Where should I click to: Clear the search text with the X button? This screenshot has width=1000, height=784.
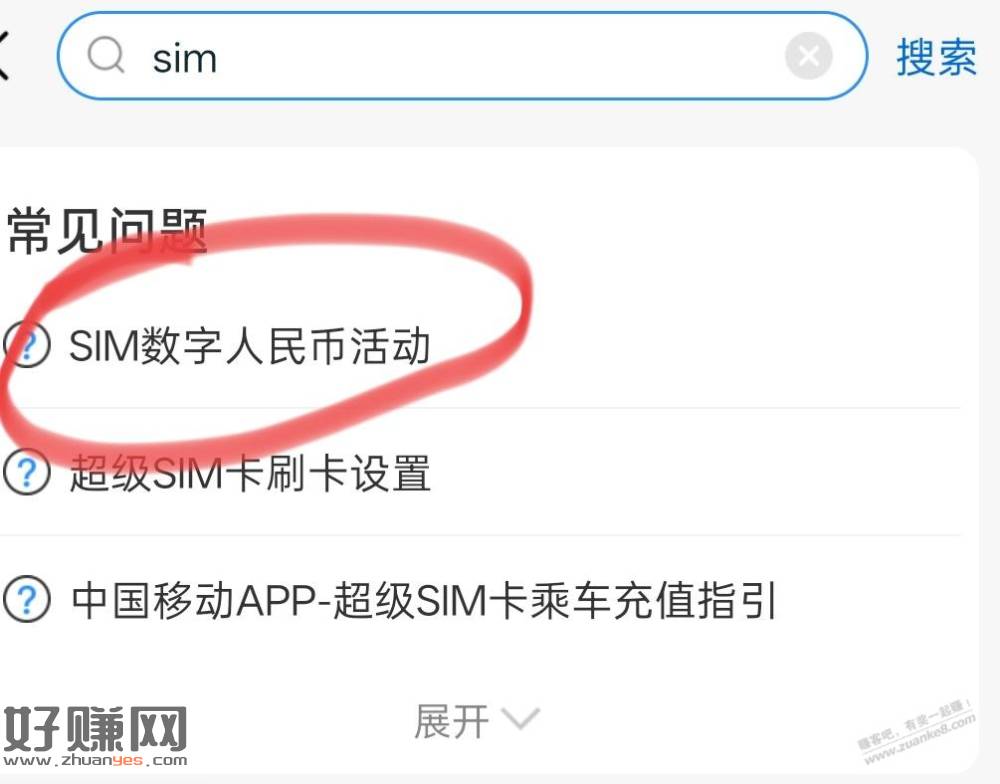(808, 55)
